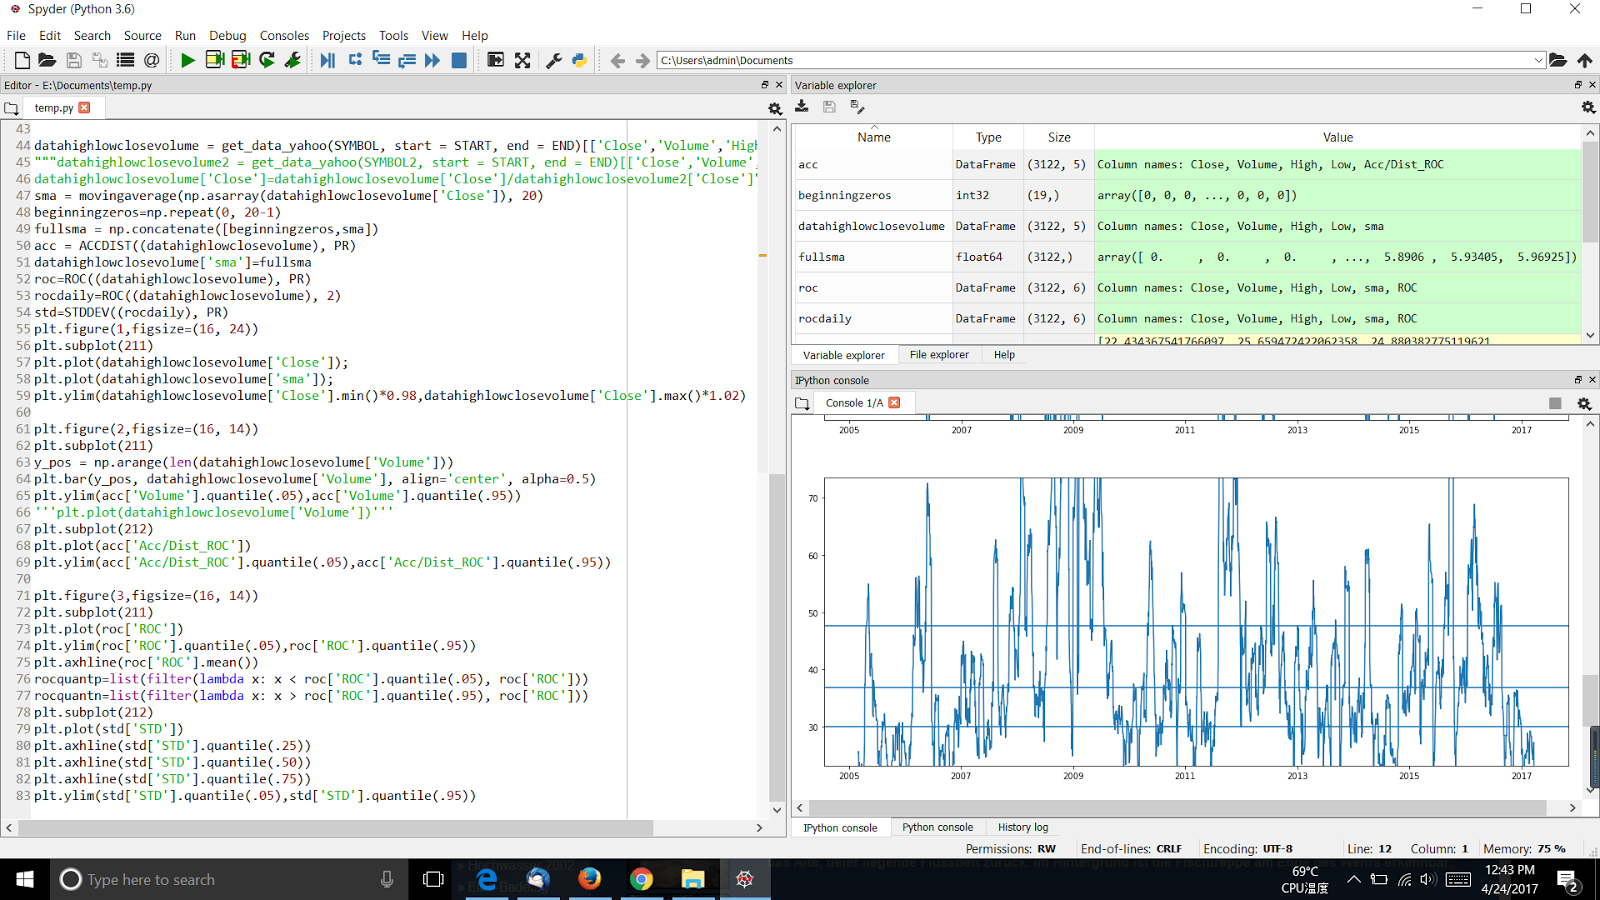This screenshot has height=900, width=1600.
Task: Browse for a working directory
Action: (1558, 61)
